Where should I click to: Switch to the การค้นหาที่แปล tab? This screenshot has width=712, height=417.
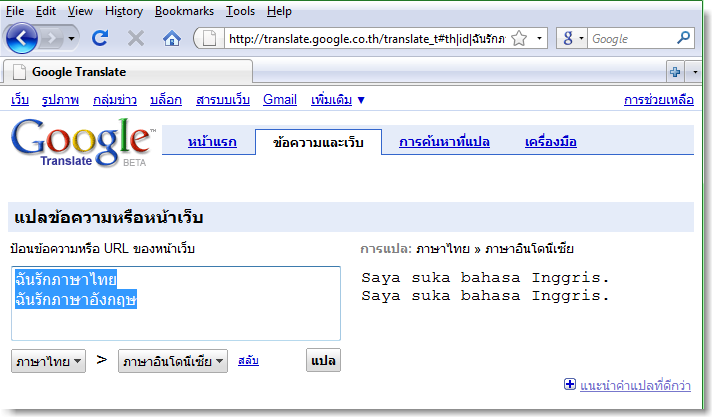pyautogui.click(x=444, y=142)
